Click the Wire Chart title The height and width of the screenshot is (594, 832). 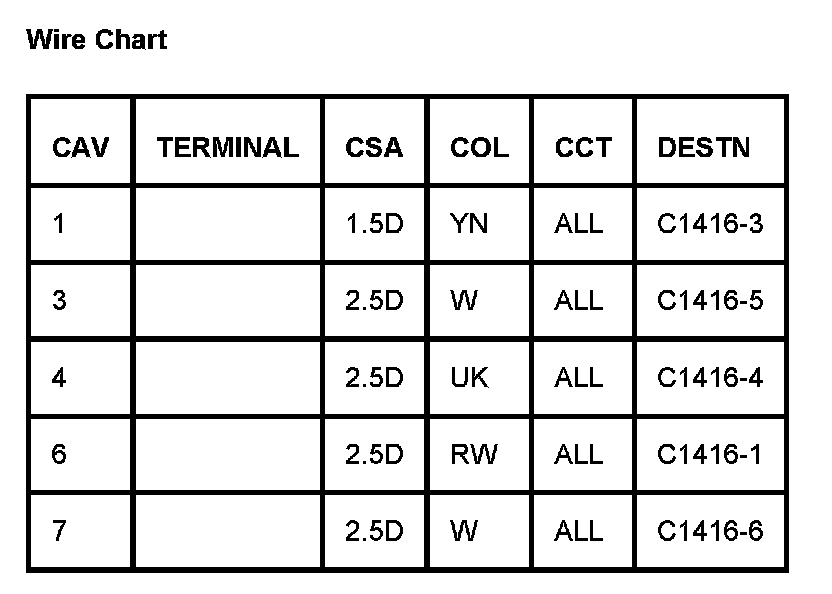(x=96, y=40)
